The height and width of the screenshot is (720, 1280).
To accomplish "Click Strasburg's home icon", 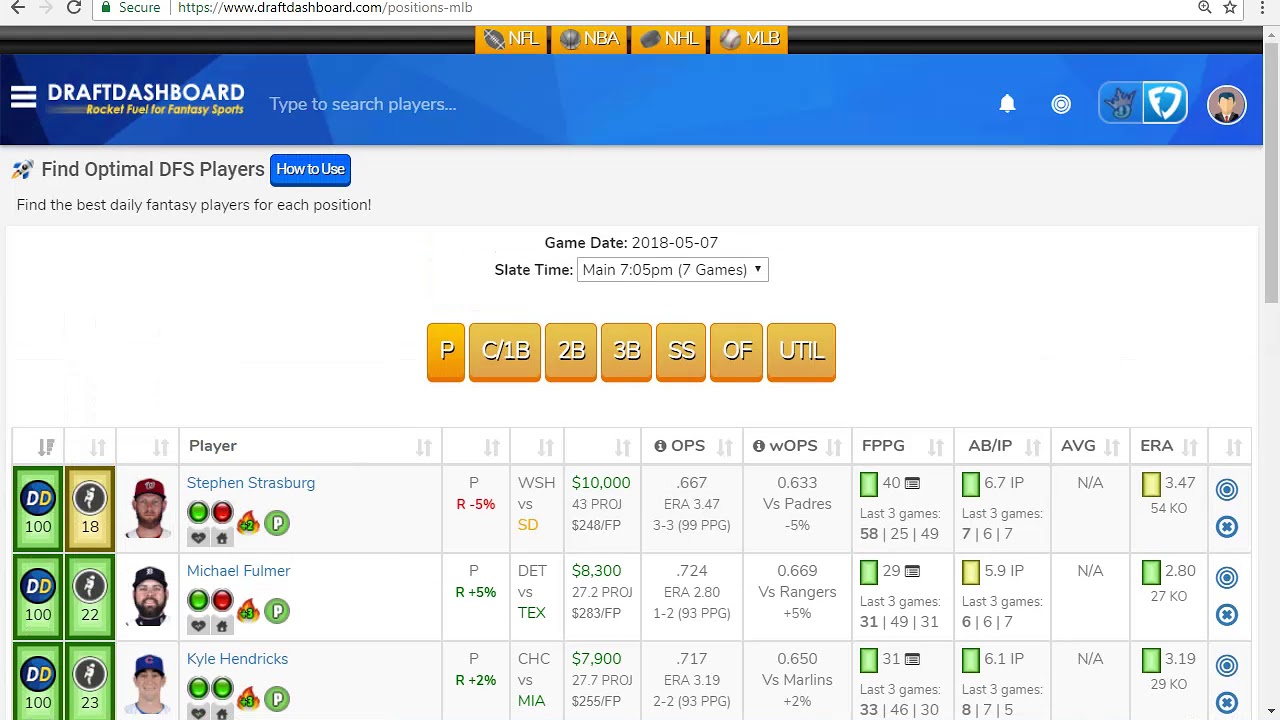I will click(x=222, y=538).
